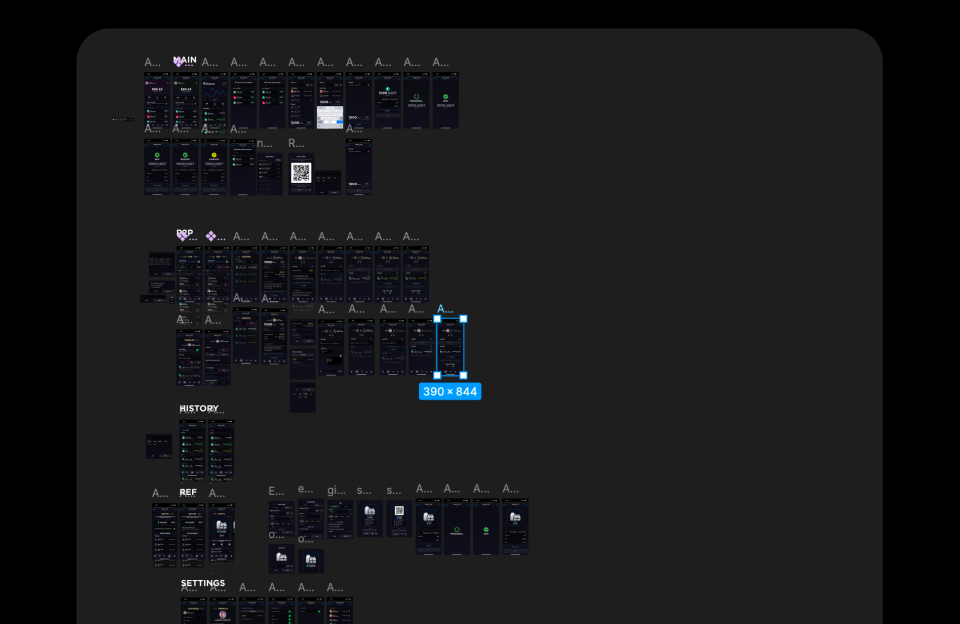Image resolution: width=960 pixels, height=624 pixels.
Task: Select the MAIN section heading
Action: click(x=186, y=59)
